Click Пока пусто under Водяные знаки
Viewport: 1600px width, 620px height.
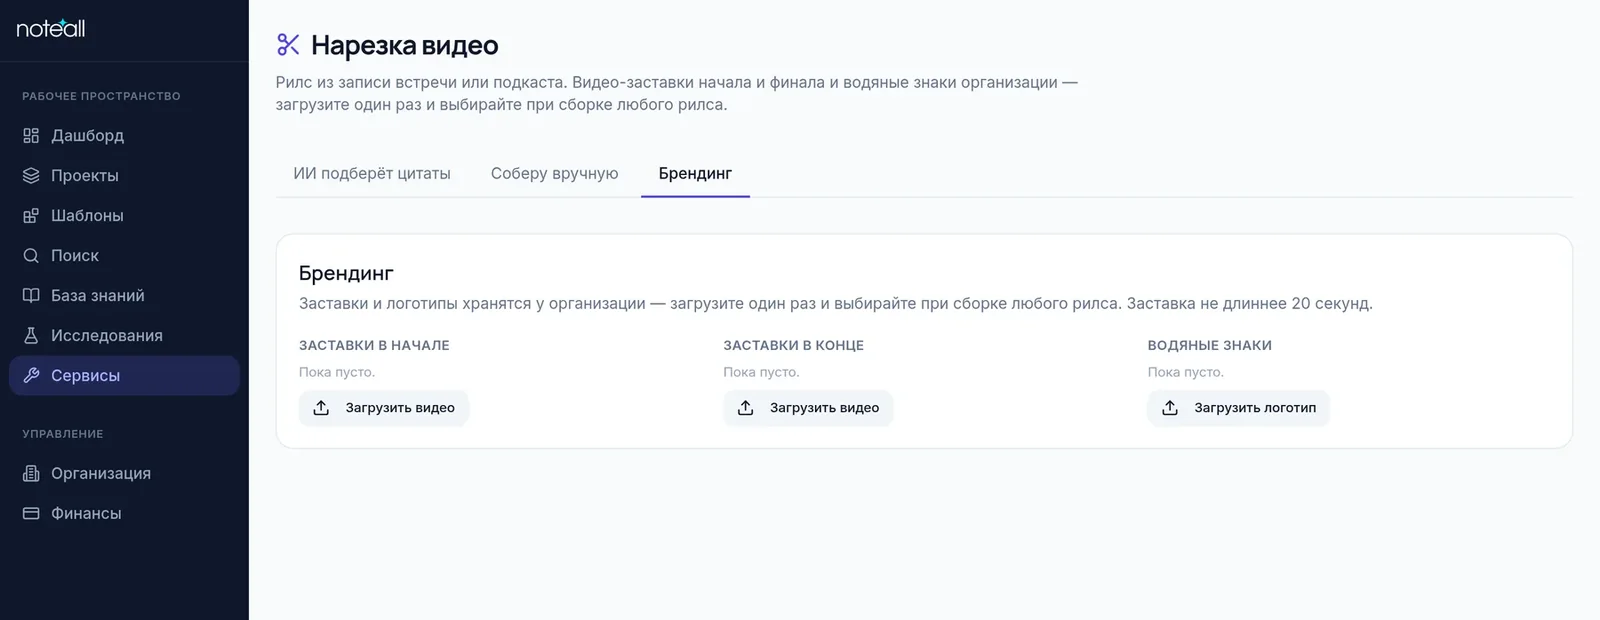1186,372
